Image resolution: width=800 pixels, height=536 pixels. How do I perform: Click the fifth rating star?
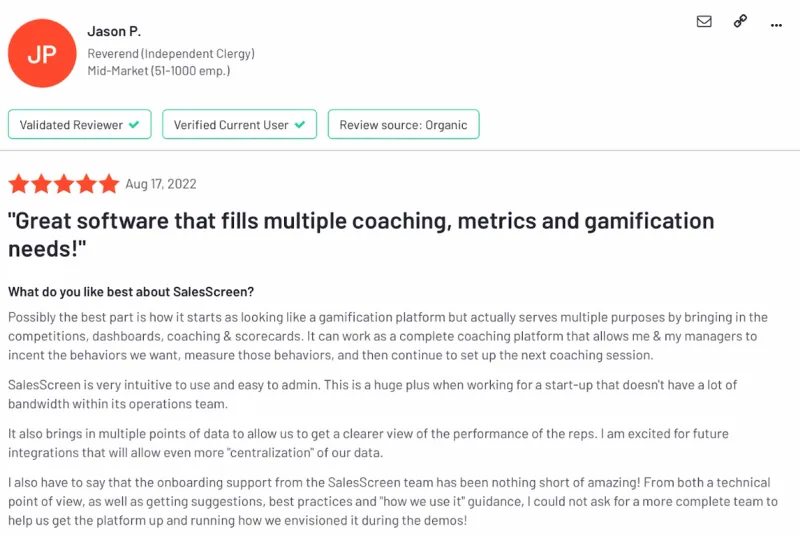[109, 184]
